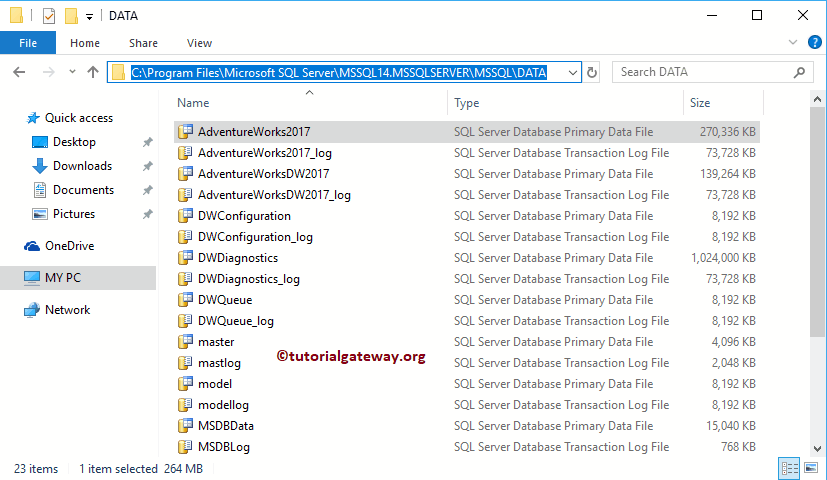Click the mastlog file icon

pyautogui.click(x=185, y=363)
